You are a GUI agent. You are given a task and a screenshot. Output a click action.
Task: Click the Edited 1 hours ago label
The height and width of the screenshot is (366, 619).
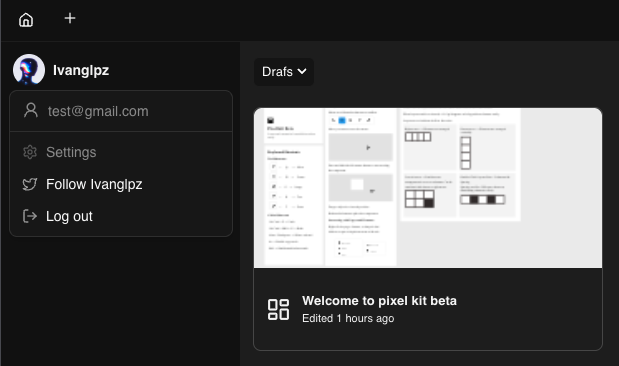point(348,318)
